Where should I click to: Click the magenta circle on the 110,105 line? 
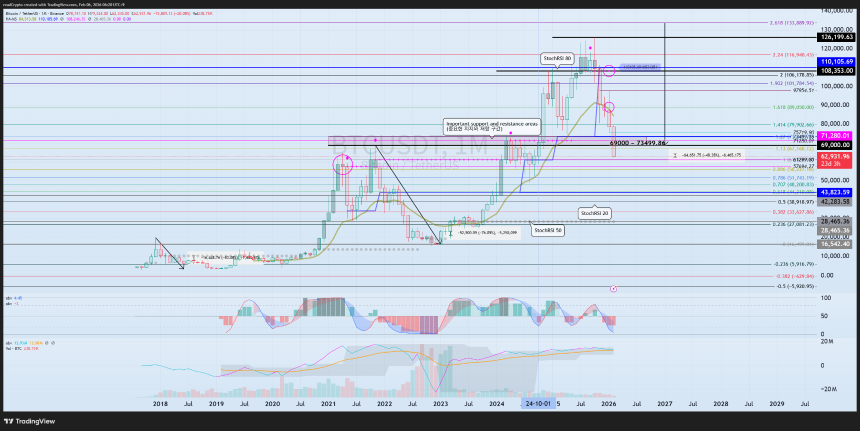tap(609, 71)
